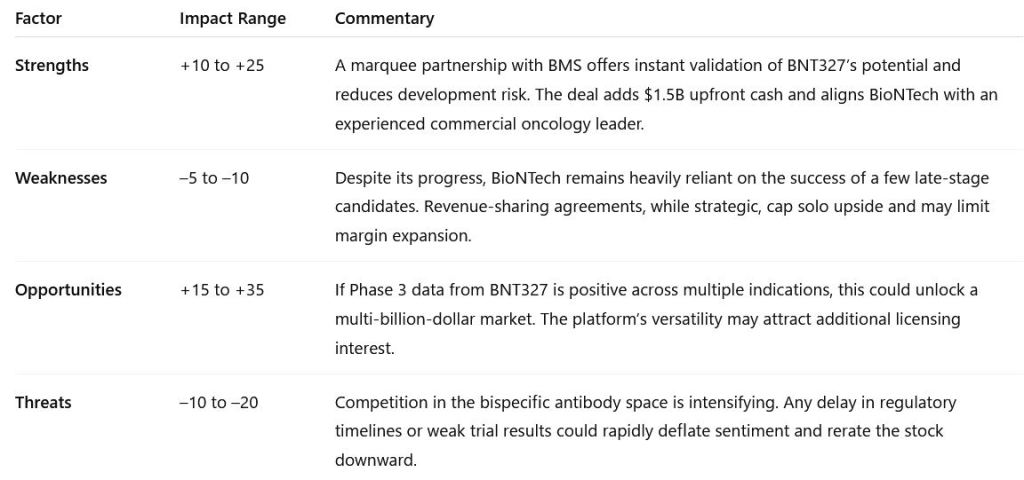This screenshot has height=480, width=1024.
Task: Select the Opportunities row label
Action: point(68,290)
